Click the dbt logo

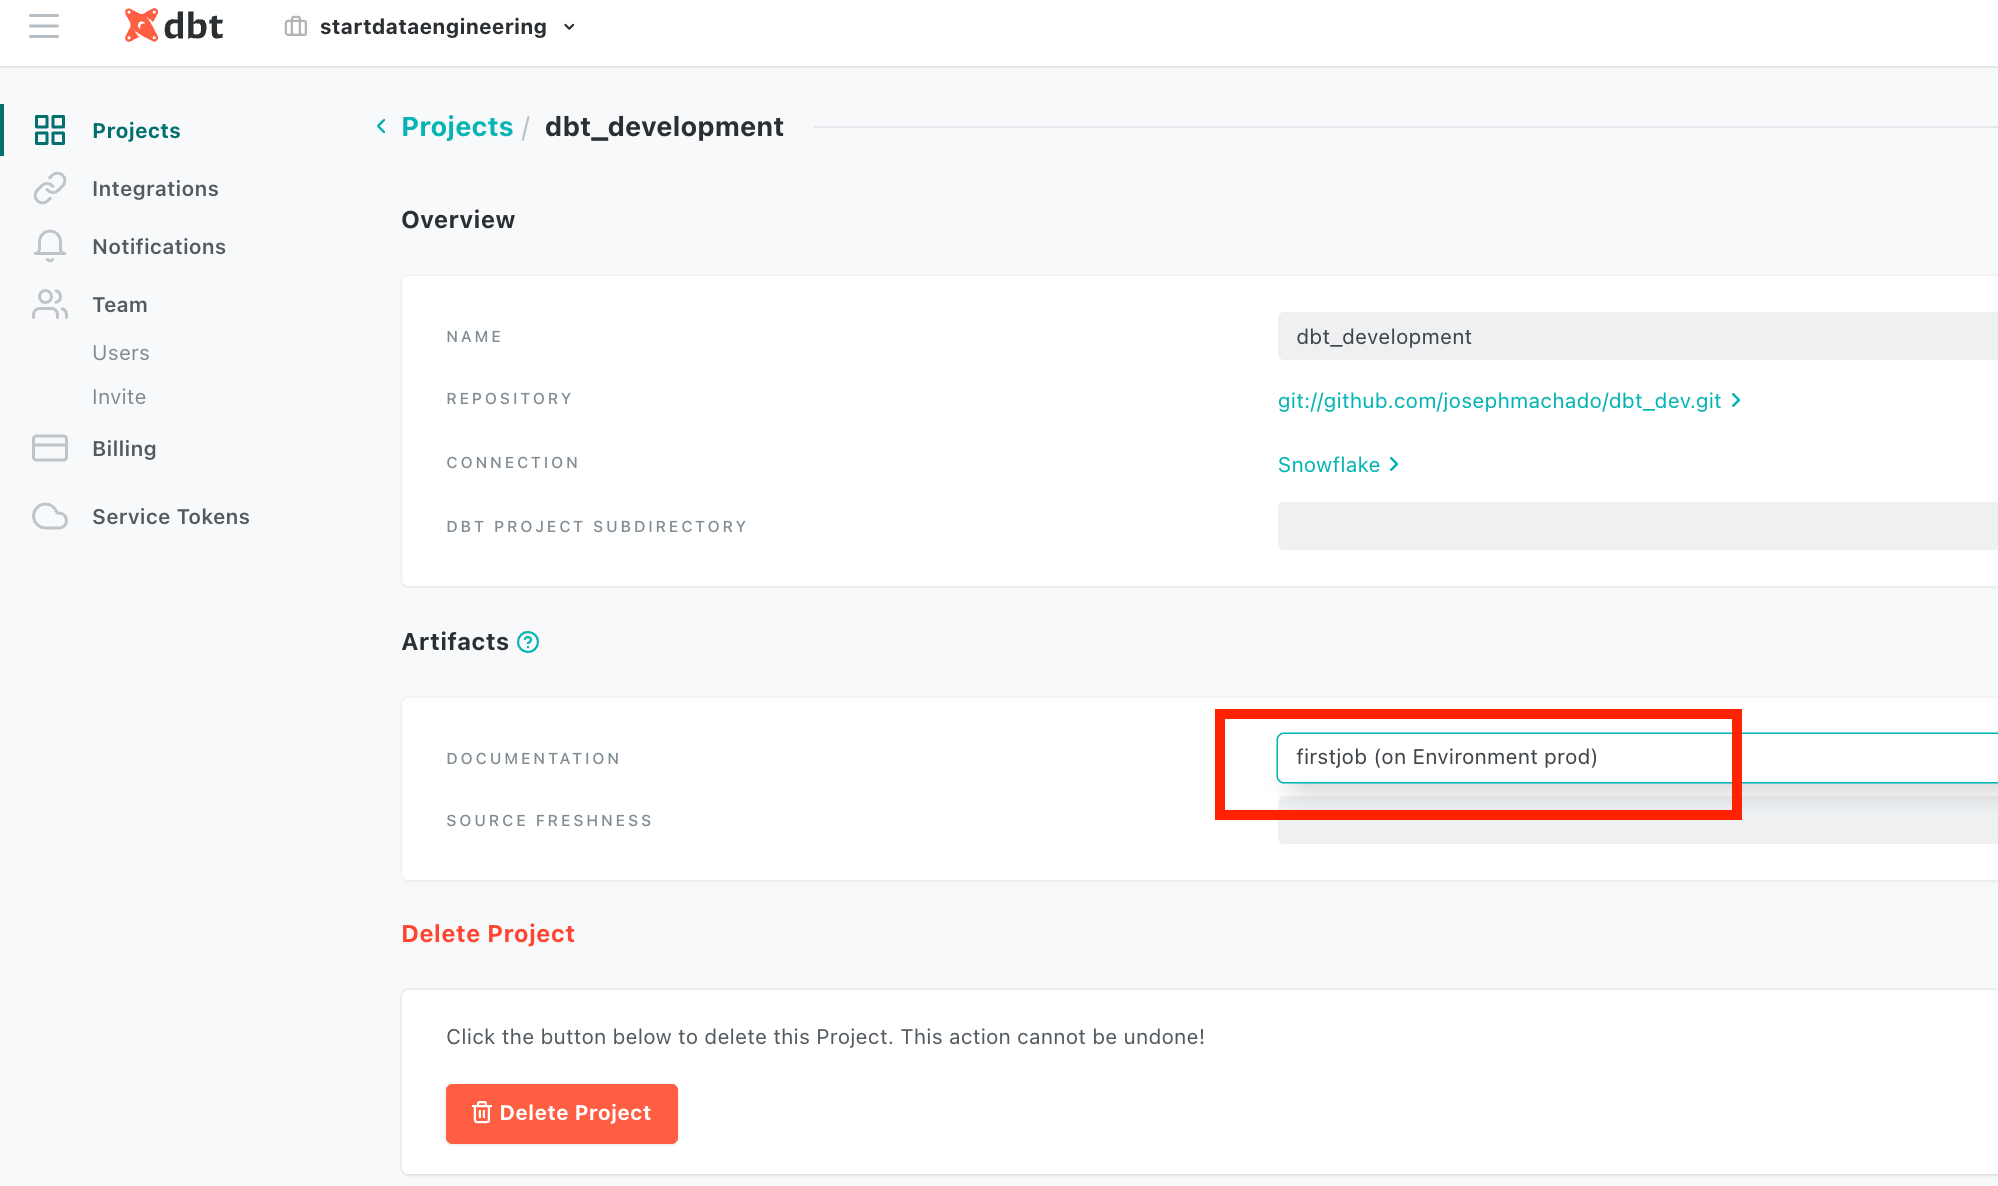pyautogui.click(x=174, y=26)
